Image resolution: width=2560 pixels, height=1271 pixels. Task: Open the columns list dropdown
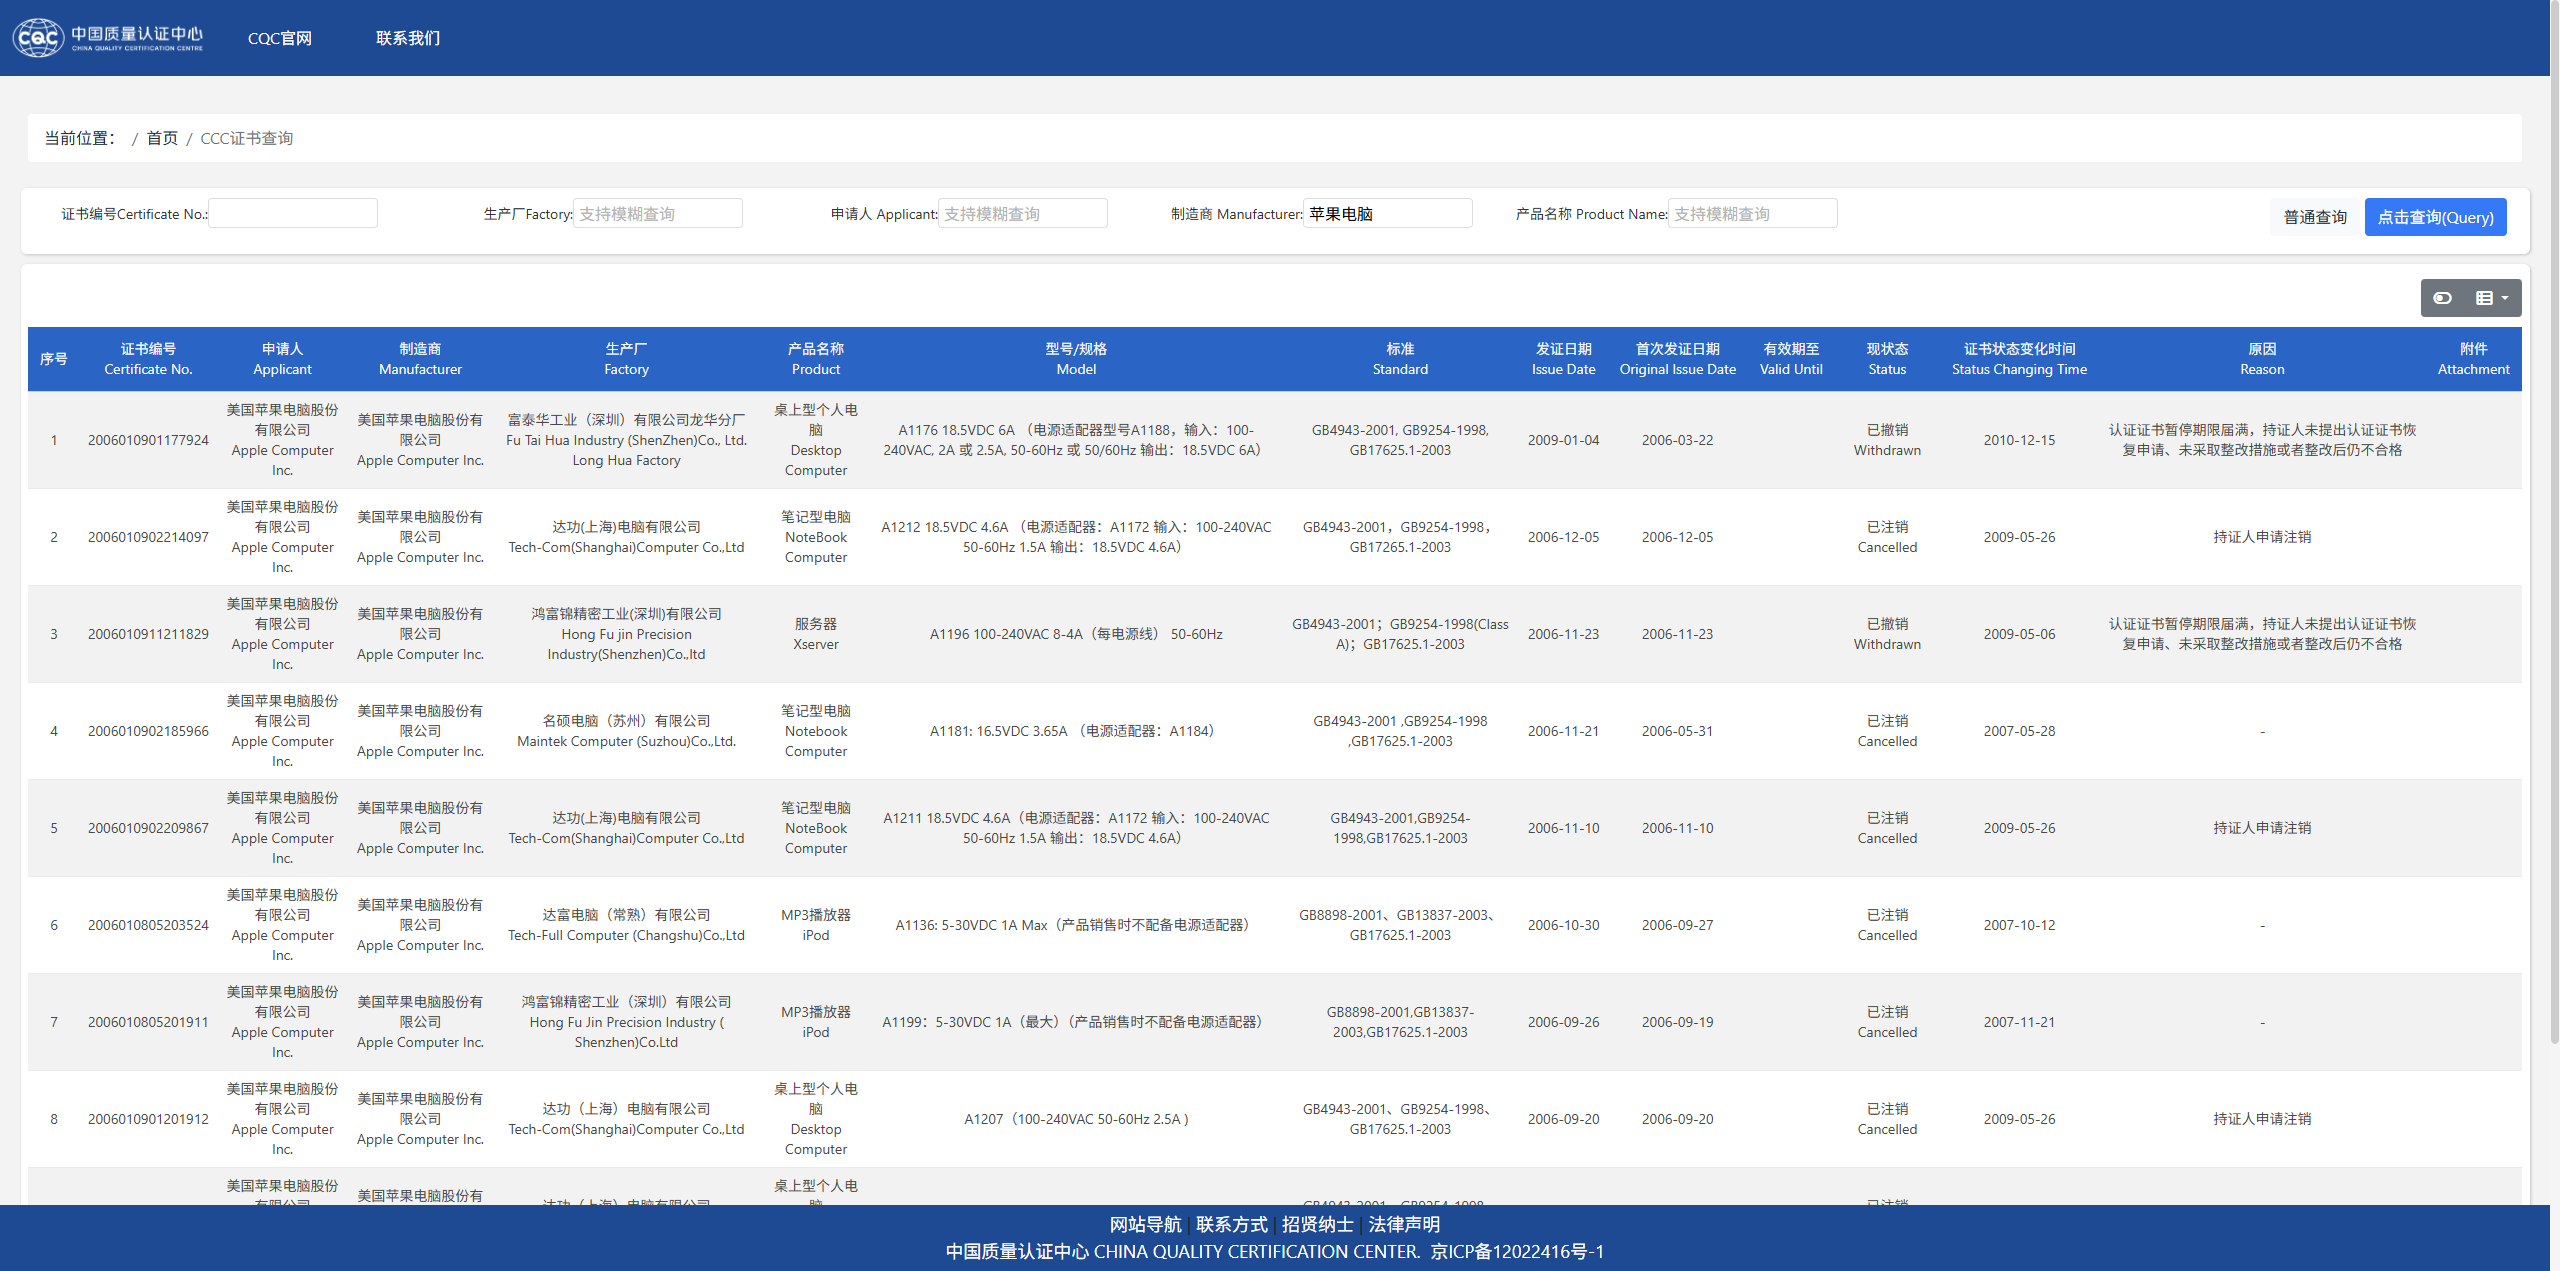click(2492, 298)
